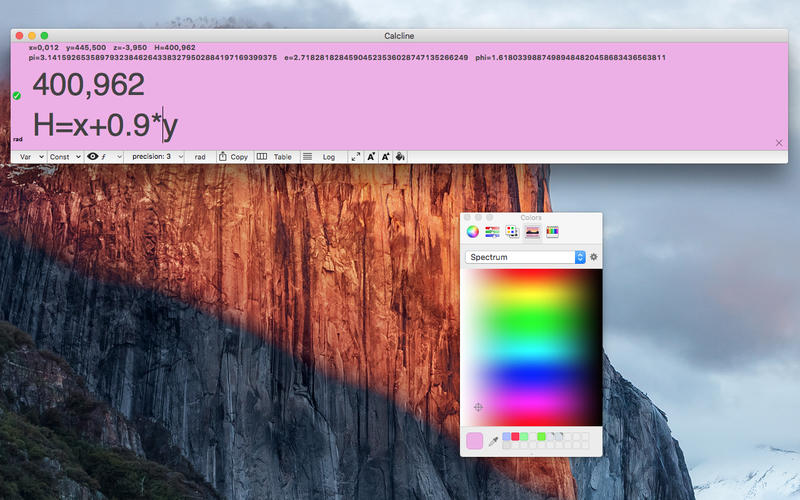Switch to the color palettes picker
800x500 pixels.
tap(512, 232)
